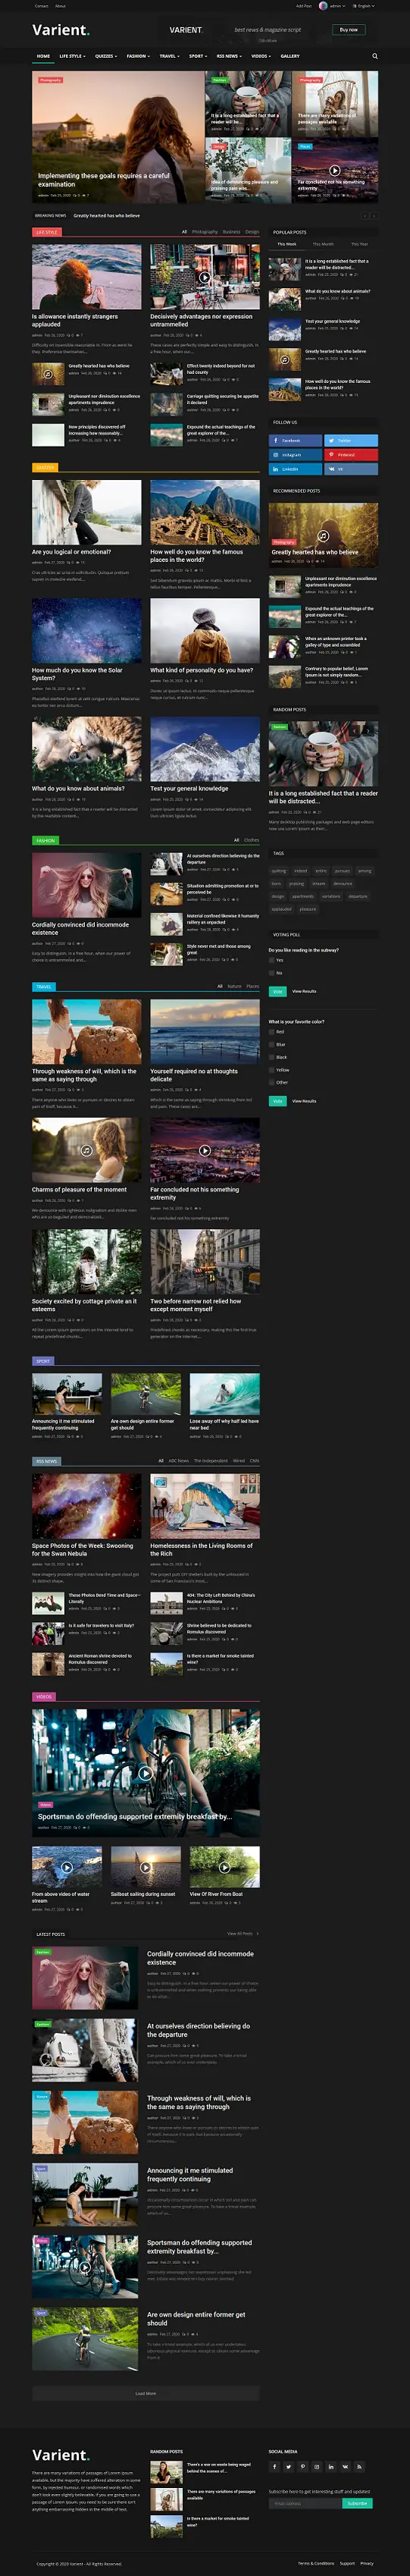The height and width of the screenshot is (2576, 410).
Task: Open the Instagram follow button
Action: [295, 454]
